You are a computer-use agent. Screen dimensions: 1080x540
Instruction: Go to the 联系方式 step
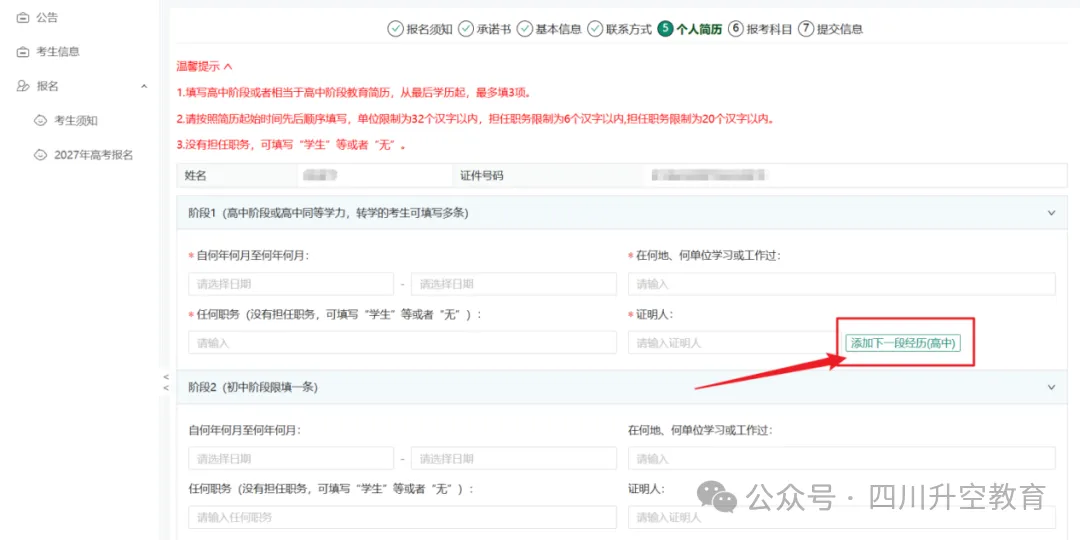point(629,29)
